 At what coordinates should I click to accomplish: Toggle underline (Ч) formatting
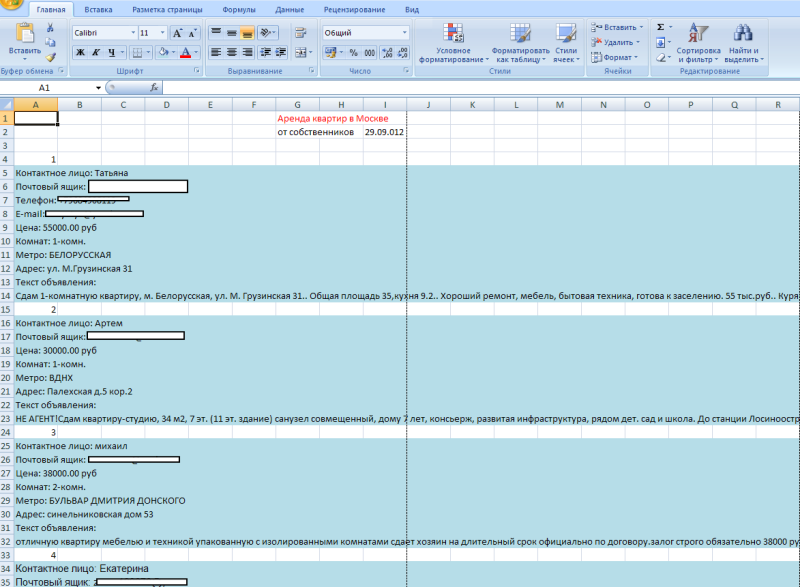point(111,52)
